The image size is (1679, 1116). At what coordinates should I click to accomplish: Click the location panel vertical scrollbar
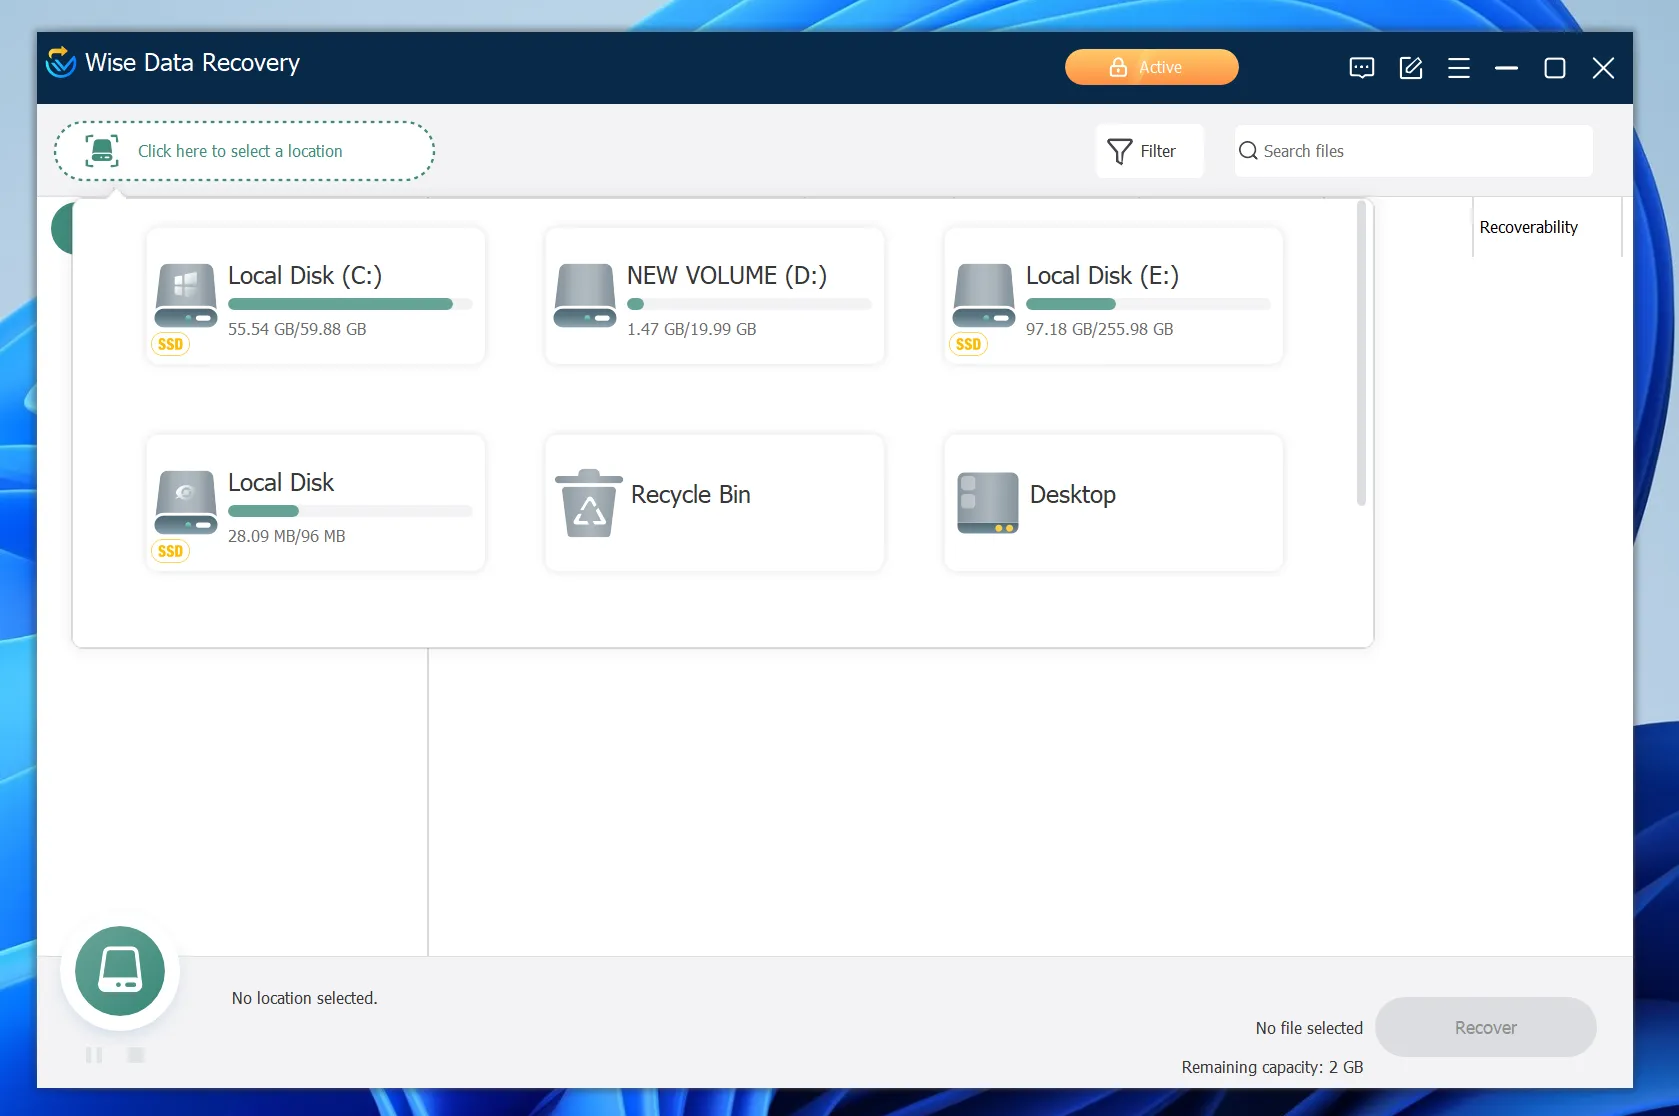tap(1361, 354)
